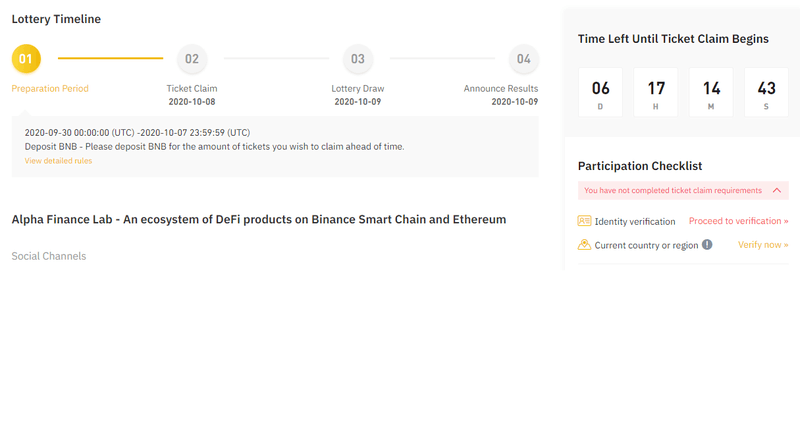Click the Alpha Finance Lab project title

tap(259, 219)
